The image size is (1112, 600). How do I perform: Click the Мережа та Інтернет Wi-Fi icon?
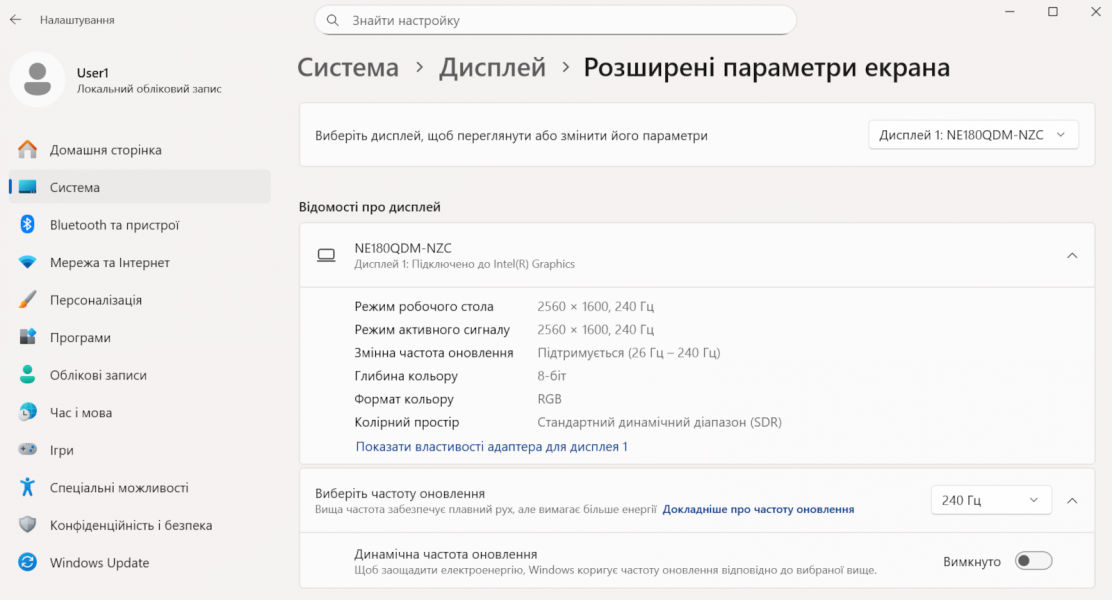pyautogui.click(x=28, y=263)
